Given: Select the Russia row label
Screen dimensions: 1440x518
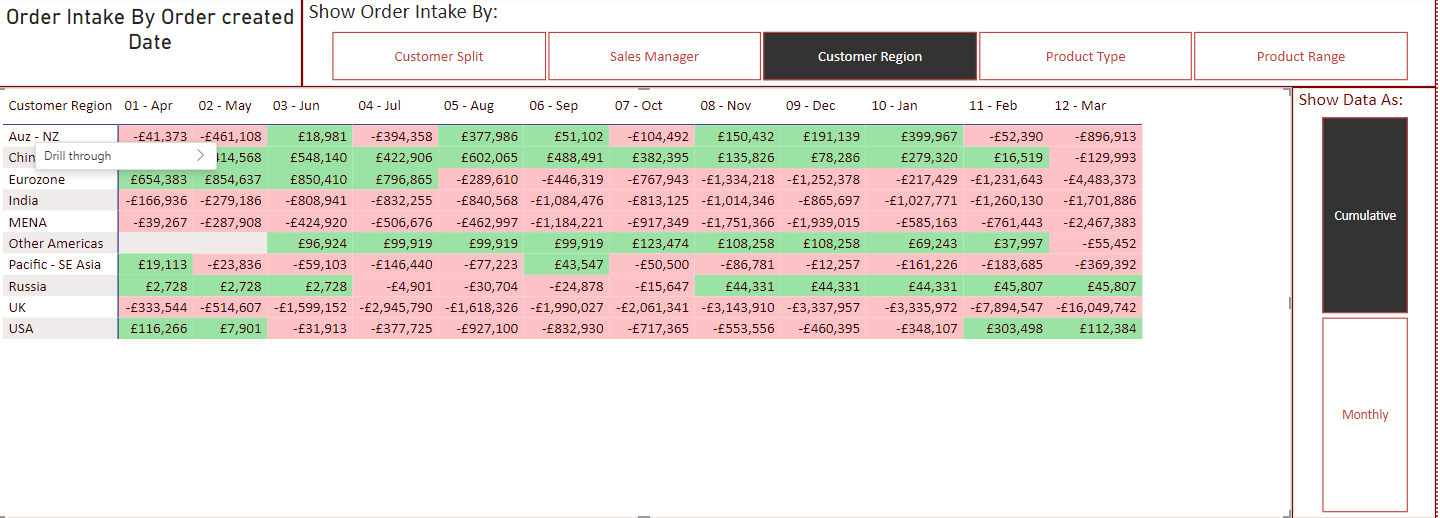Looking at the screenshot, I should [26, 287].
